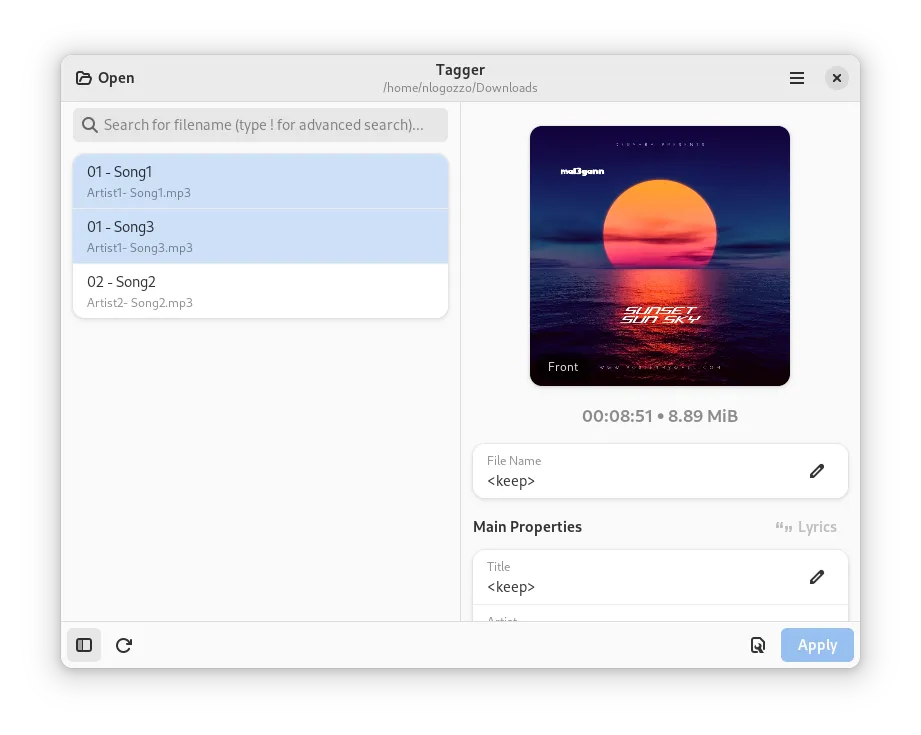This screenshot has height=735, width=921.
Task: Click the pencil icon in Title row
Action: (817, 577)
